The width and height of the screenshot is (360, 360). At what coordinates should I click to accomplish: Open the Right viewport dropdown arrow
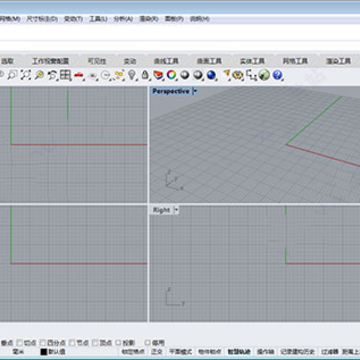[177, 210]
